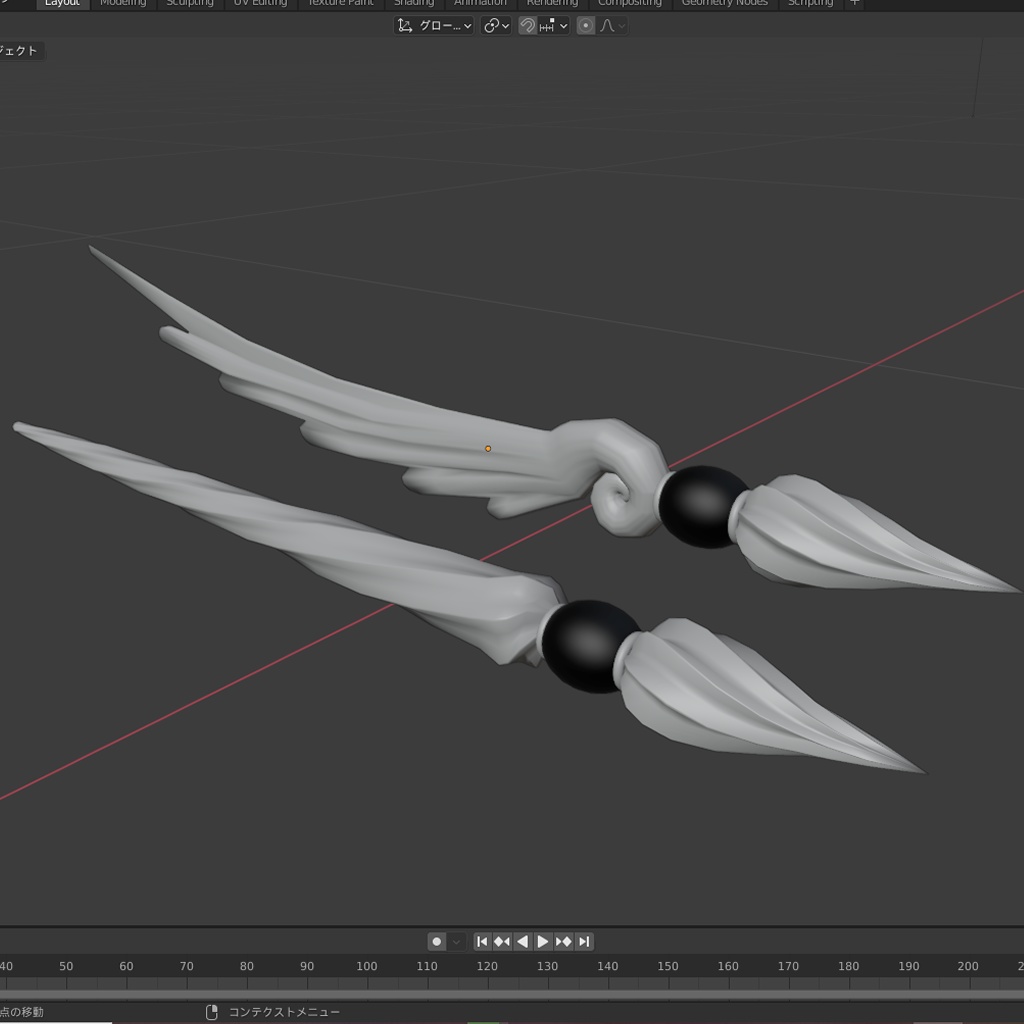The height and width of the screenshot is (1024, 1024).
Task: Jump to the start frame
Action: (x=482, y=941)
